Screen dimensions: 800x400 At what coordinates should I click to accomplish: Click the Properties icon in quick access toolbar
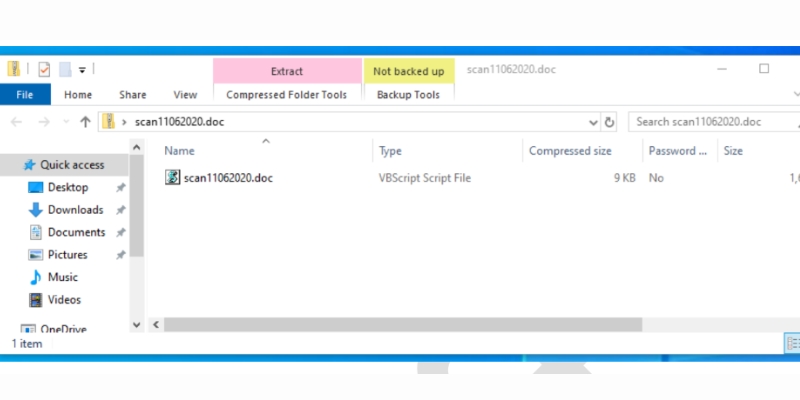point(44,70)
